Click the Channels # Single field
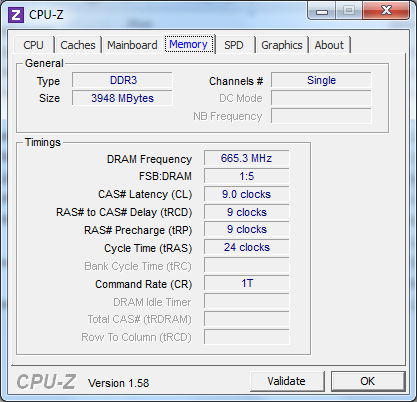 (x=321, y=80)
